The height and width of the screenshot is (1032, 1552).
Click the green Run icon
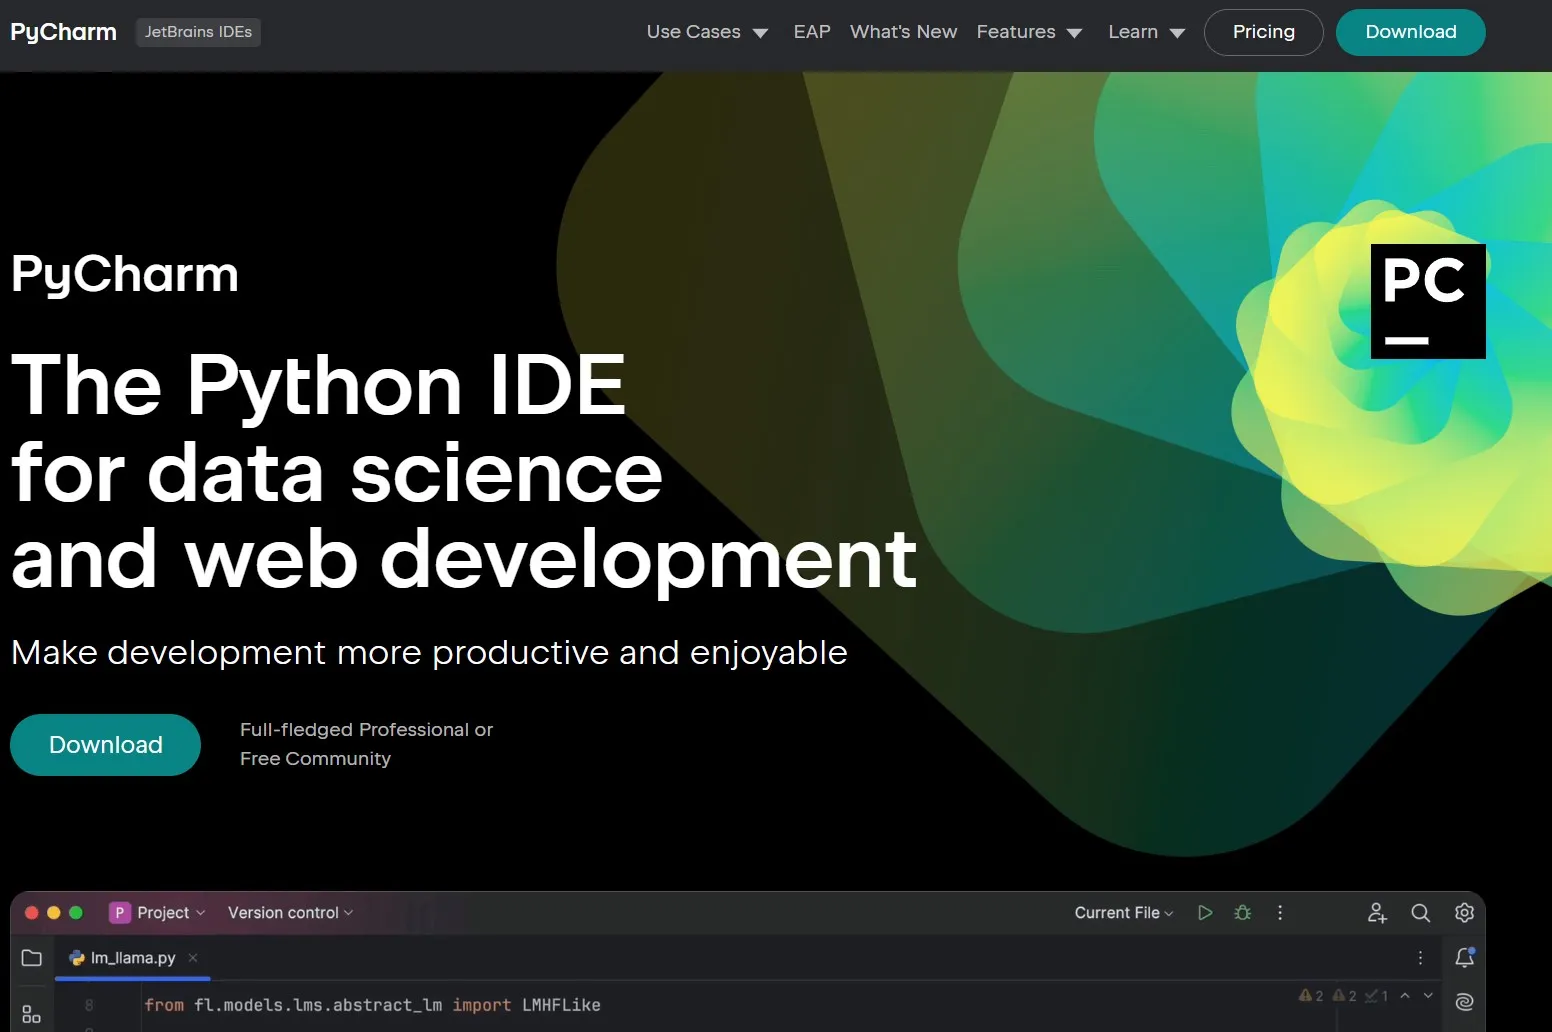pos(1205,913)
